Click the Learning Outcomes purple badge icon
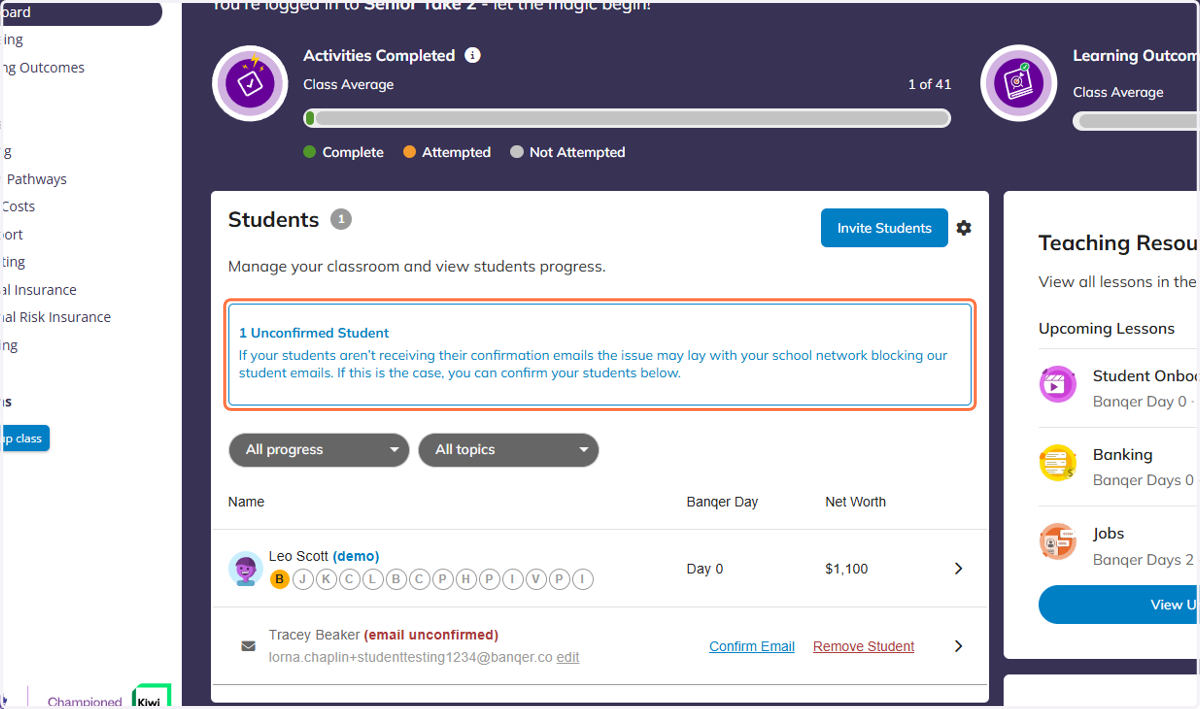The image size is (1200, 709). [1018, 83]
